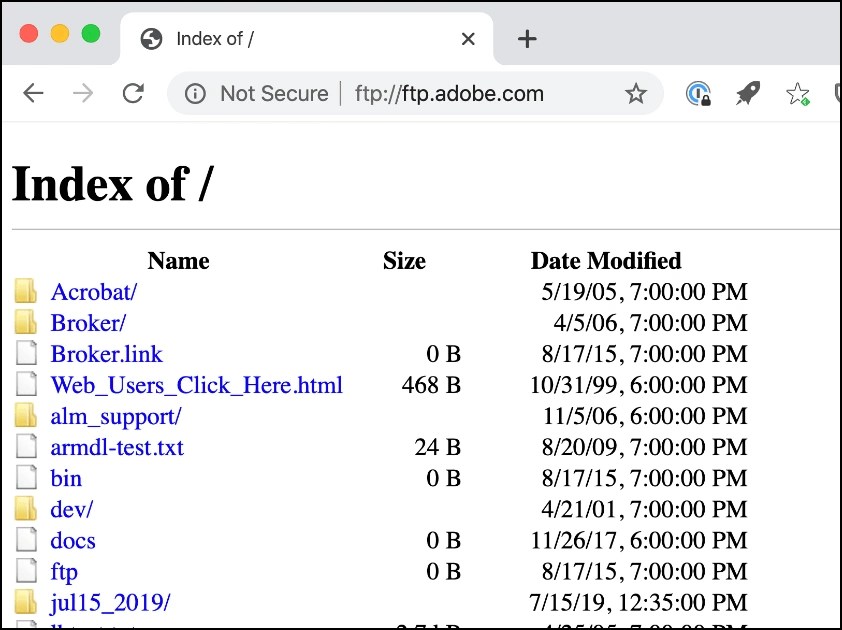Click the star extension with green badge
The height and width of the screenshot is (630, 842).
click(x=797, y=92)
